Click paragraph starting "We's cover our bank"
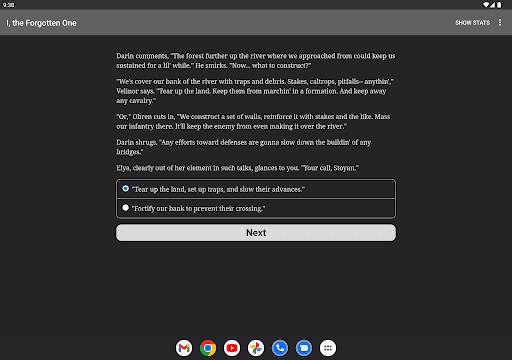Screen dimensions: 512x360 coord(255,91)
